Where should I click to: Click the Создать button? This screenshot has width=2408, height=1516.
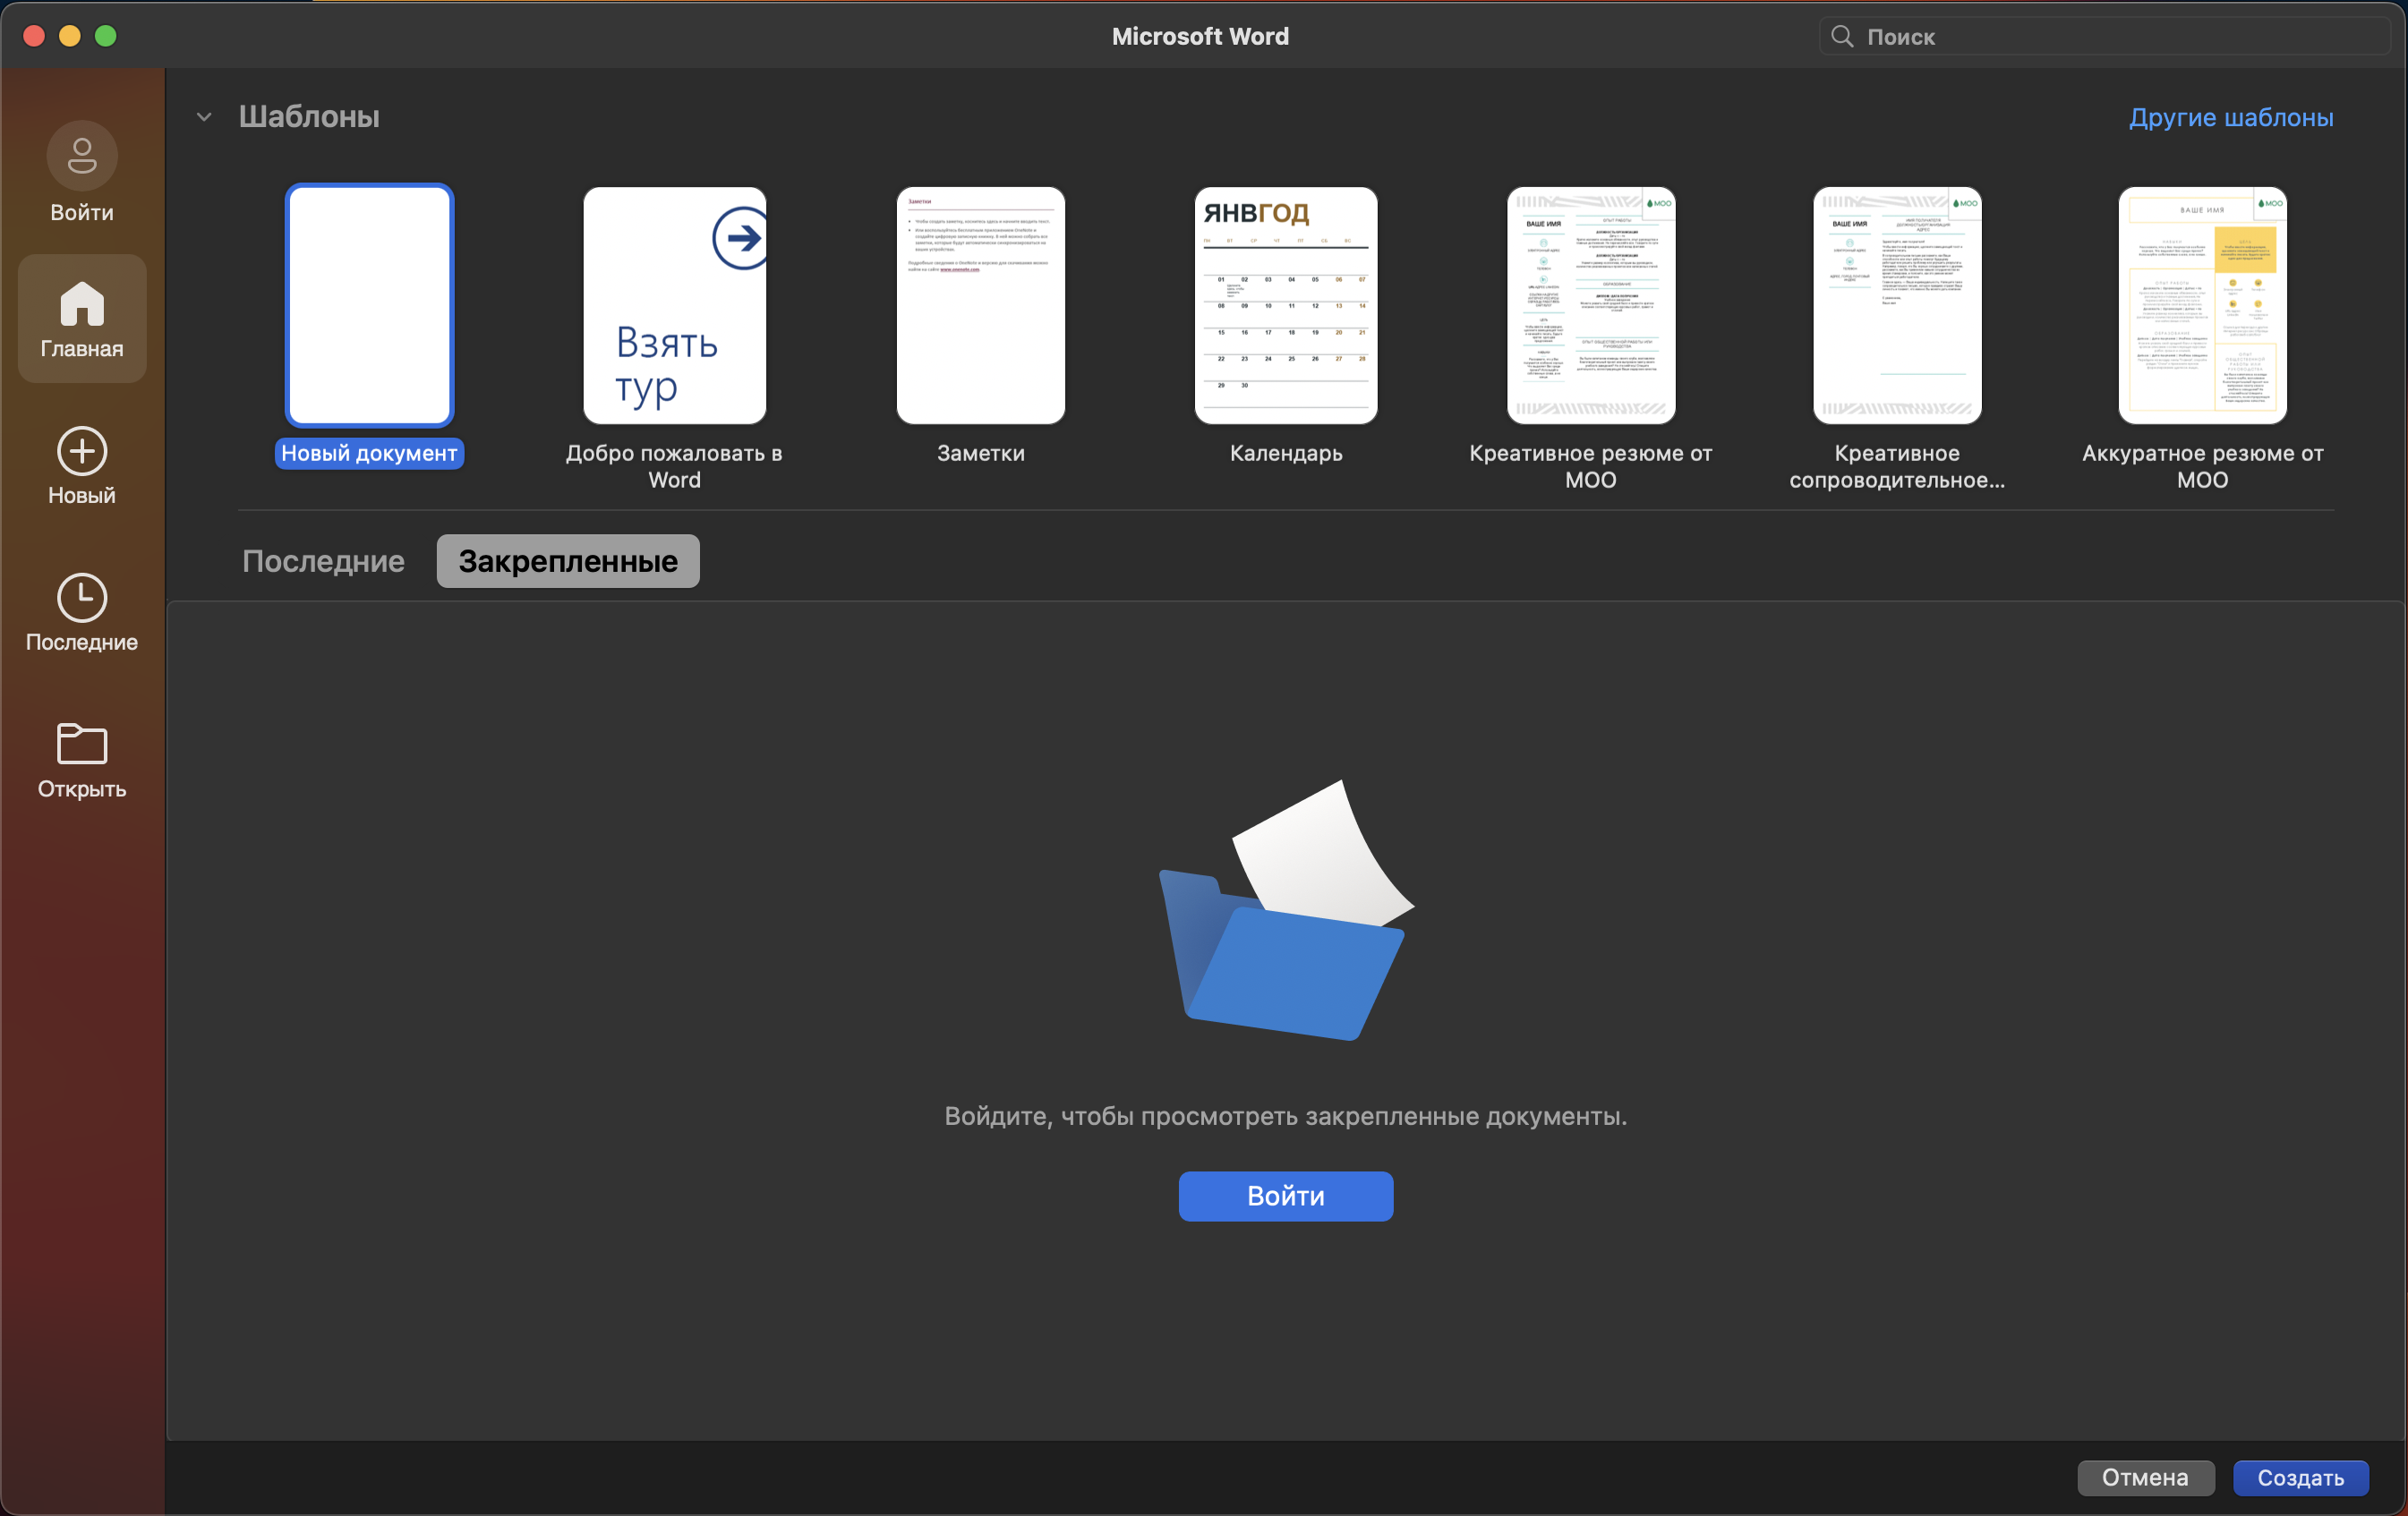[x=2301, y=1478]
